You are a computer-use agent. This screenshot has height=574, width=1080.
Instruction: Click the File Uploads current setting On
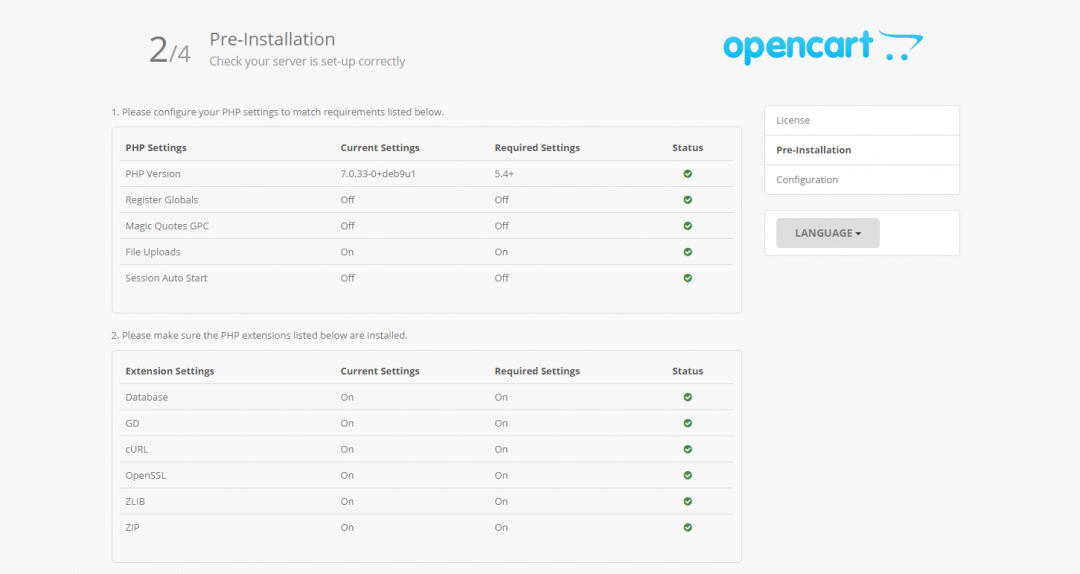coord(347,252)
